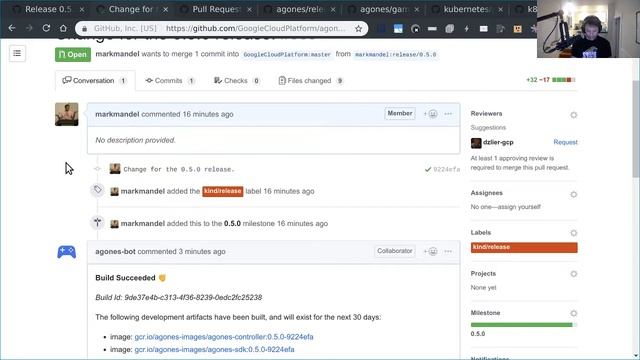The height and width of the screenshot is (360, 640).
Task: Click the commit status checkmark icon
Action: (x=428, y=169)
